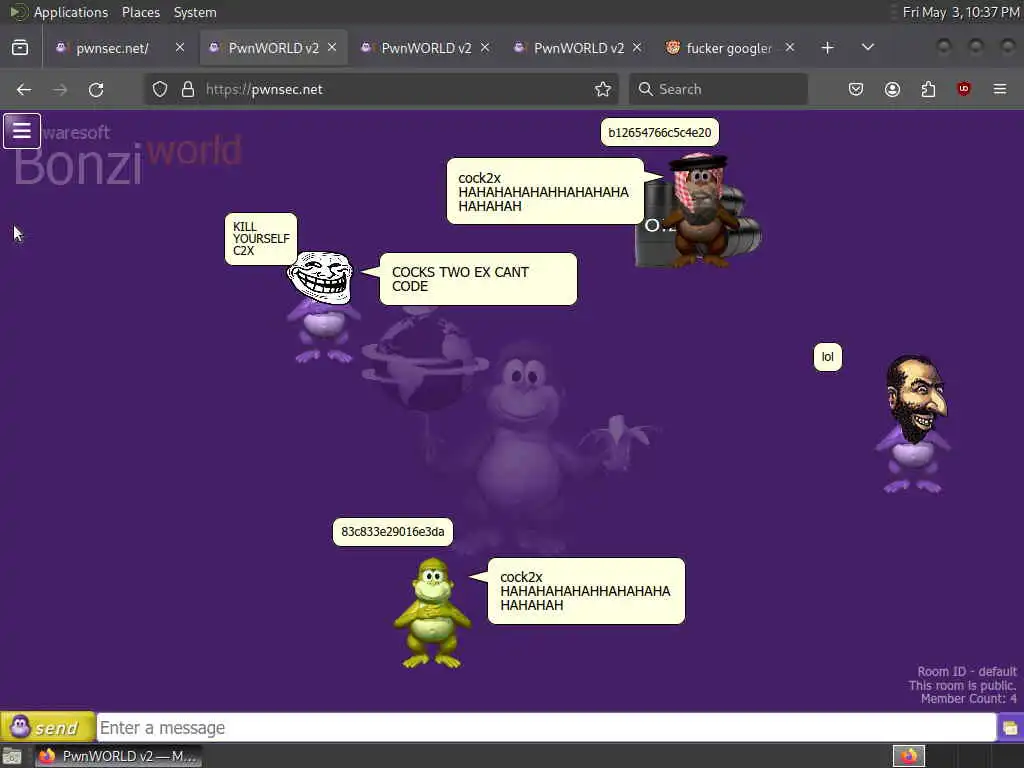Click the b12654766c5c4e20 name tag
This screenshot has height=768, width=1024.
tap(660, 133)
